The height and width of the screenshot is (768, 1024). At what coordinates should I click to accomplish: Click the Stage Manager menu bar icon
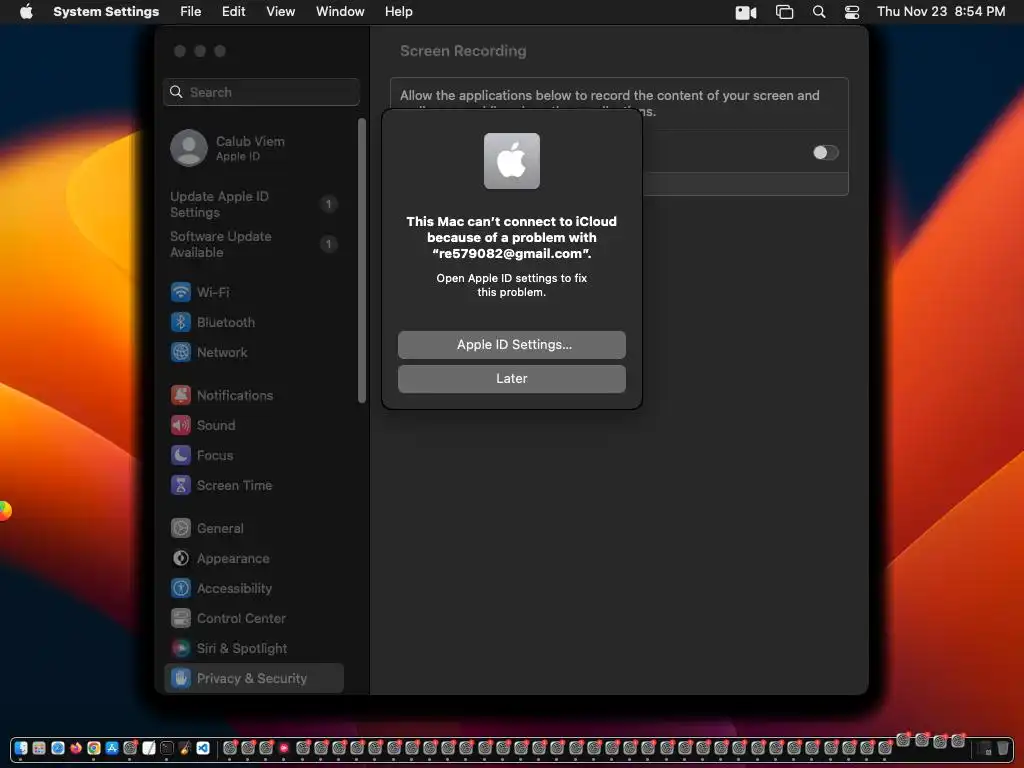point(784,12)
